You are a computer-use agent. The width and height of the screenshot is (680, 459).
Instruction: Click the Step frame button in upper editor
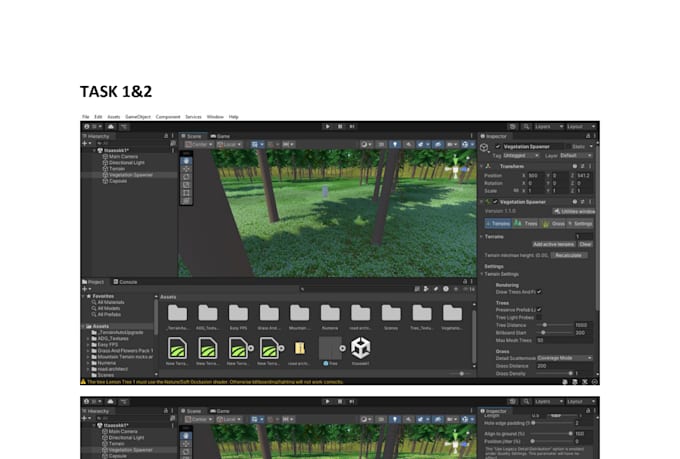click(x=352, y=127)
